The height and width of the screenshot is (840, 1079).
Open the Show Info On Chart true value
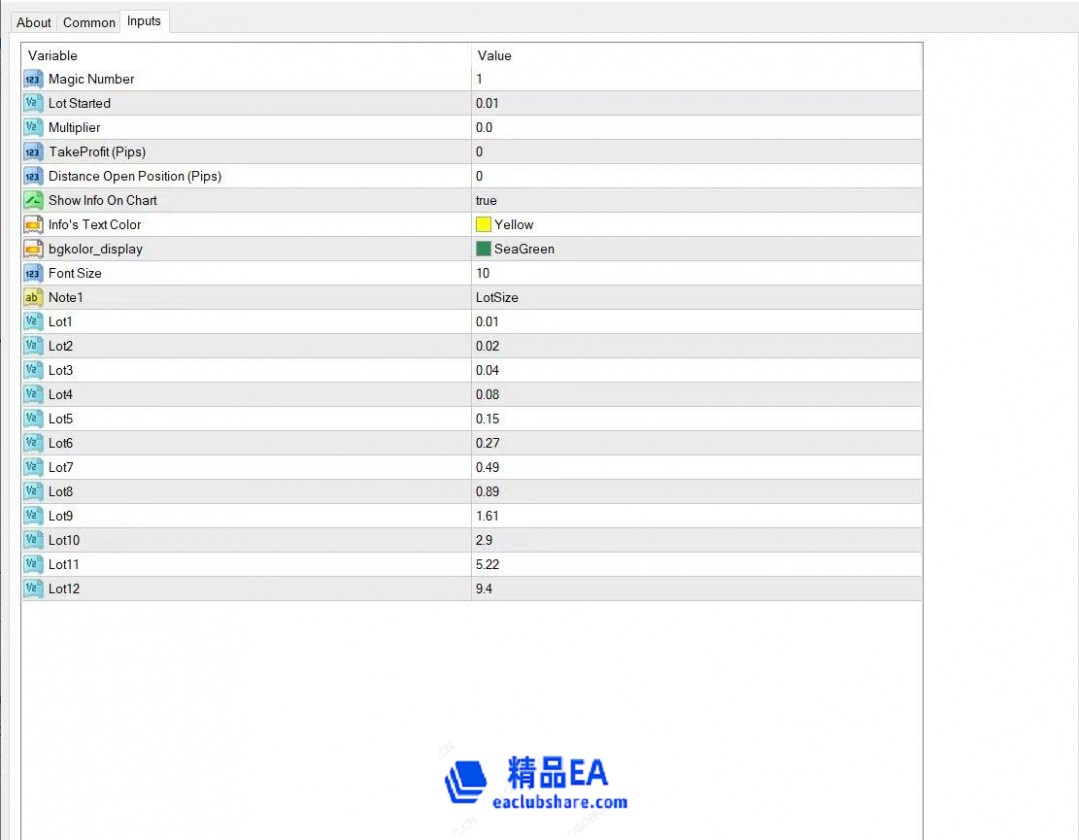click(487, 200)
